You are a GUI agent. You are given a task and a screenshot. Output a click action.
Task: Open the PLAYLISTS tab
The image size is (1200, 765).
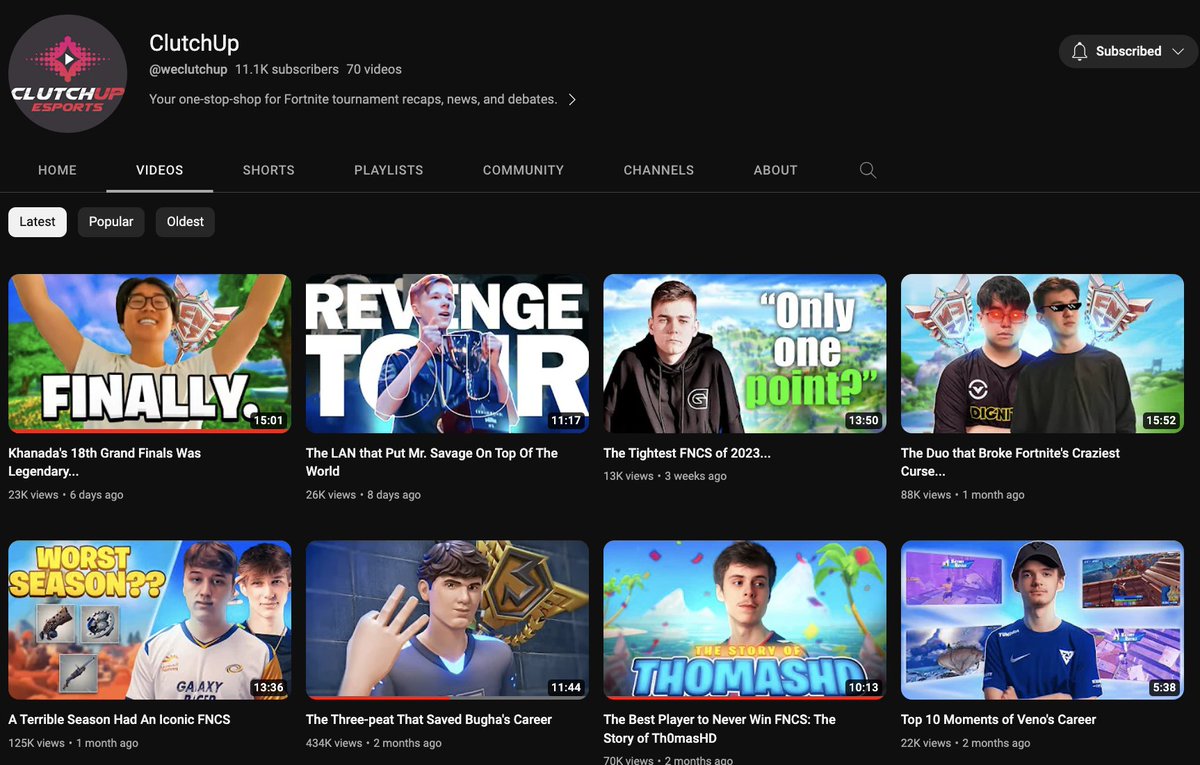(x=389, y=170)
